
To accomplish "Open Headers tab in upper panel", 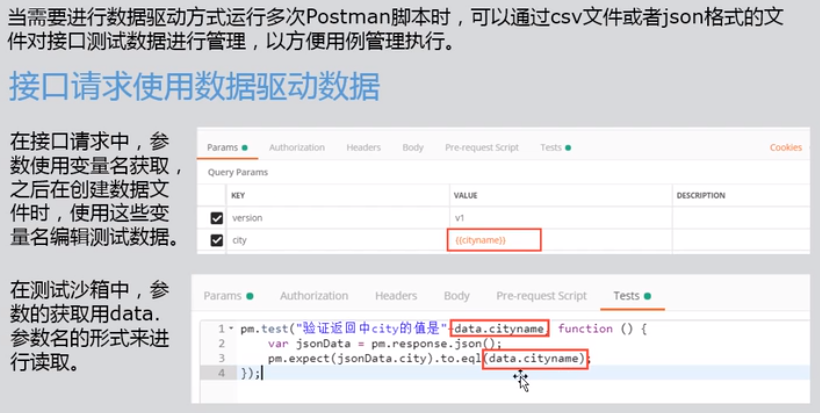I will [363, 147].
